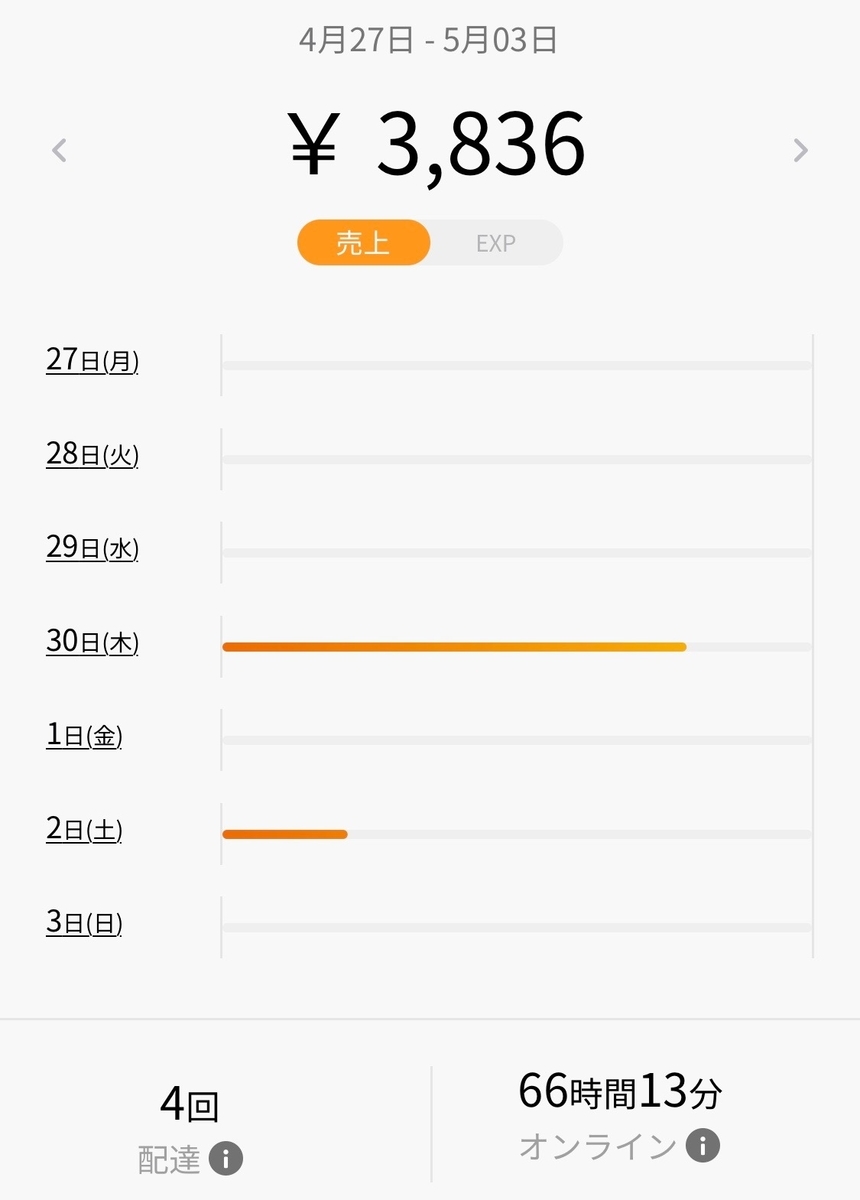Tap the 66時間13分 online time
Screen dimensions: 860x1200
pos(620,1092)
